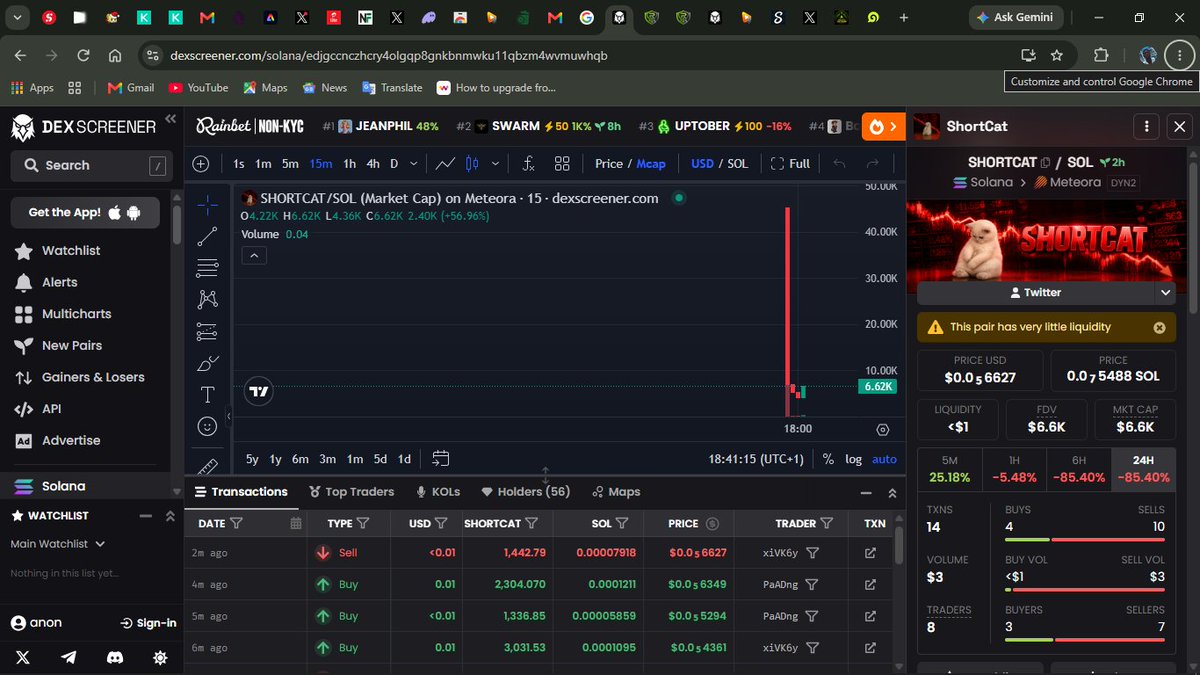Switch chart to line style
The height and width of the screenshot is (675, 1200).
pos(446,163)
